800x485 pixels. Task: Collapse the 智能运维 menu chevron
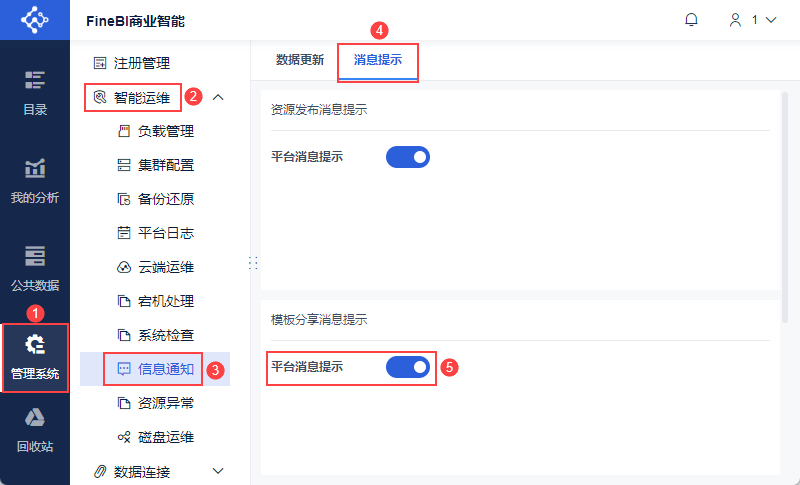[x=218, y=97]
